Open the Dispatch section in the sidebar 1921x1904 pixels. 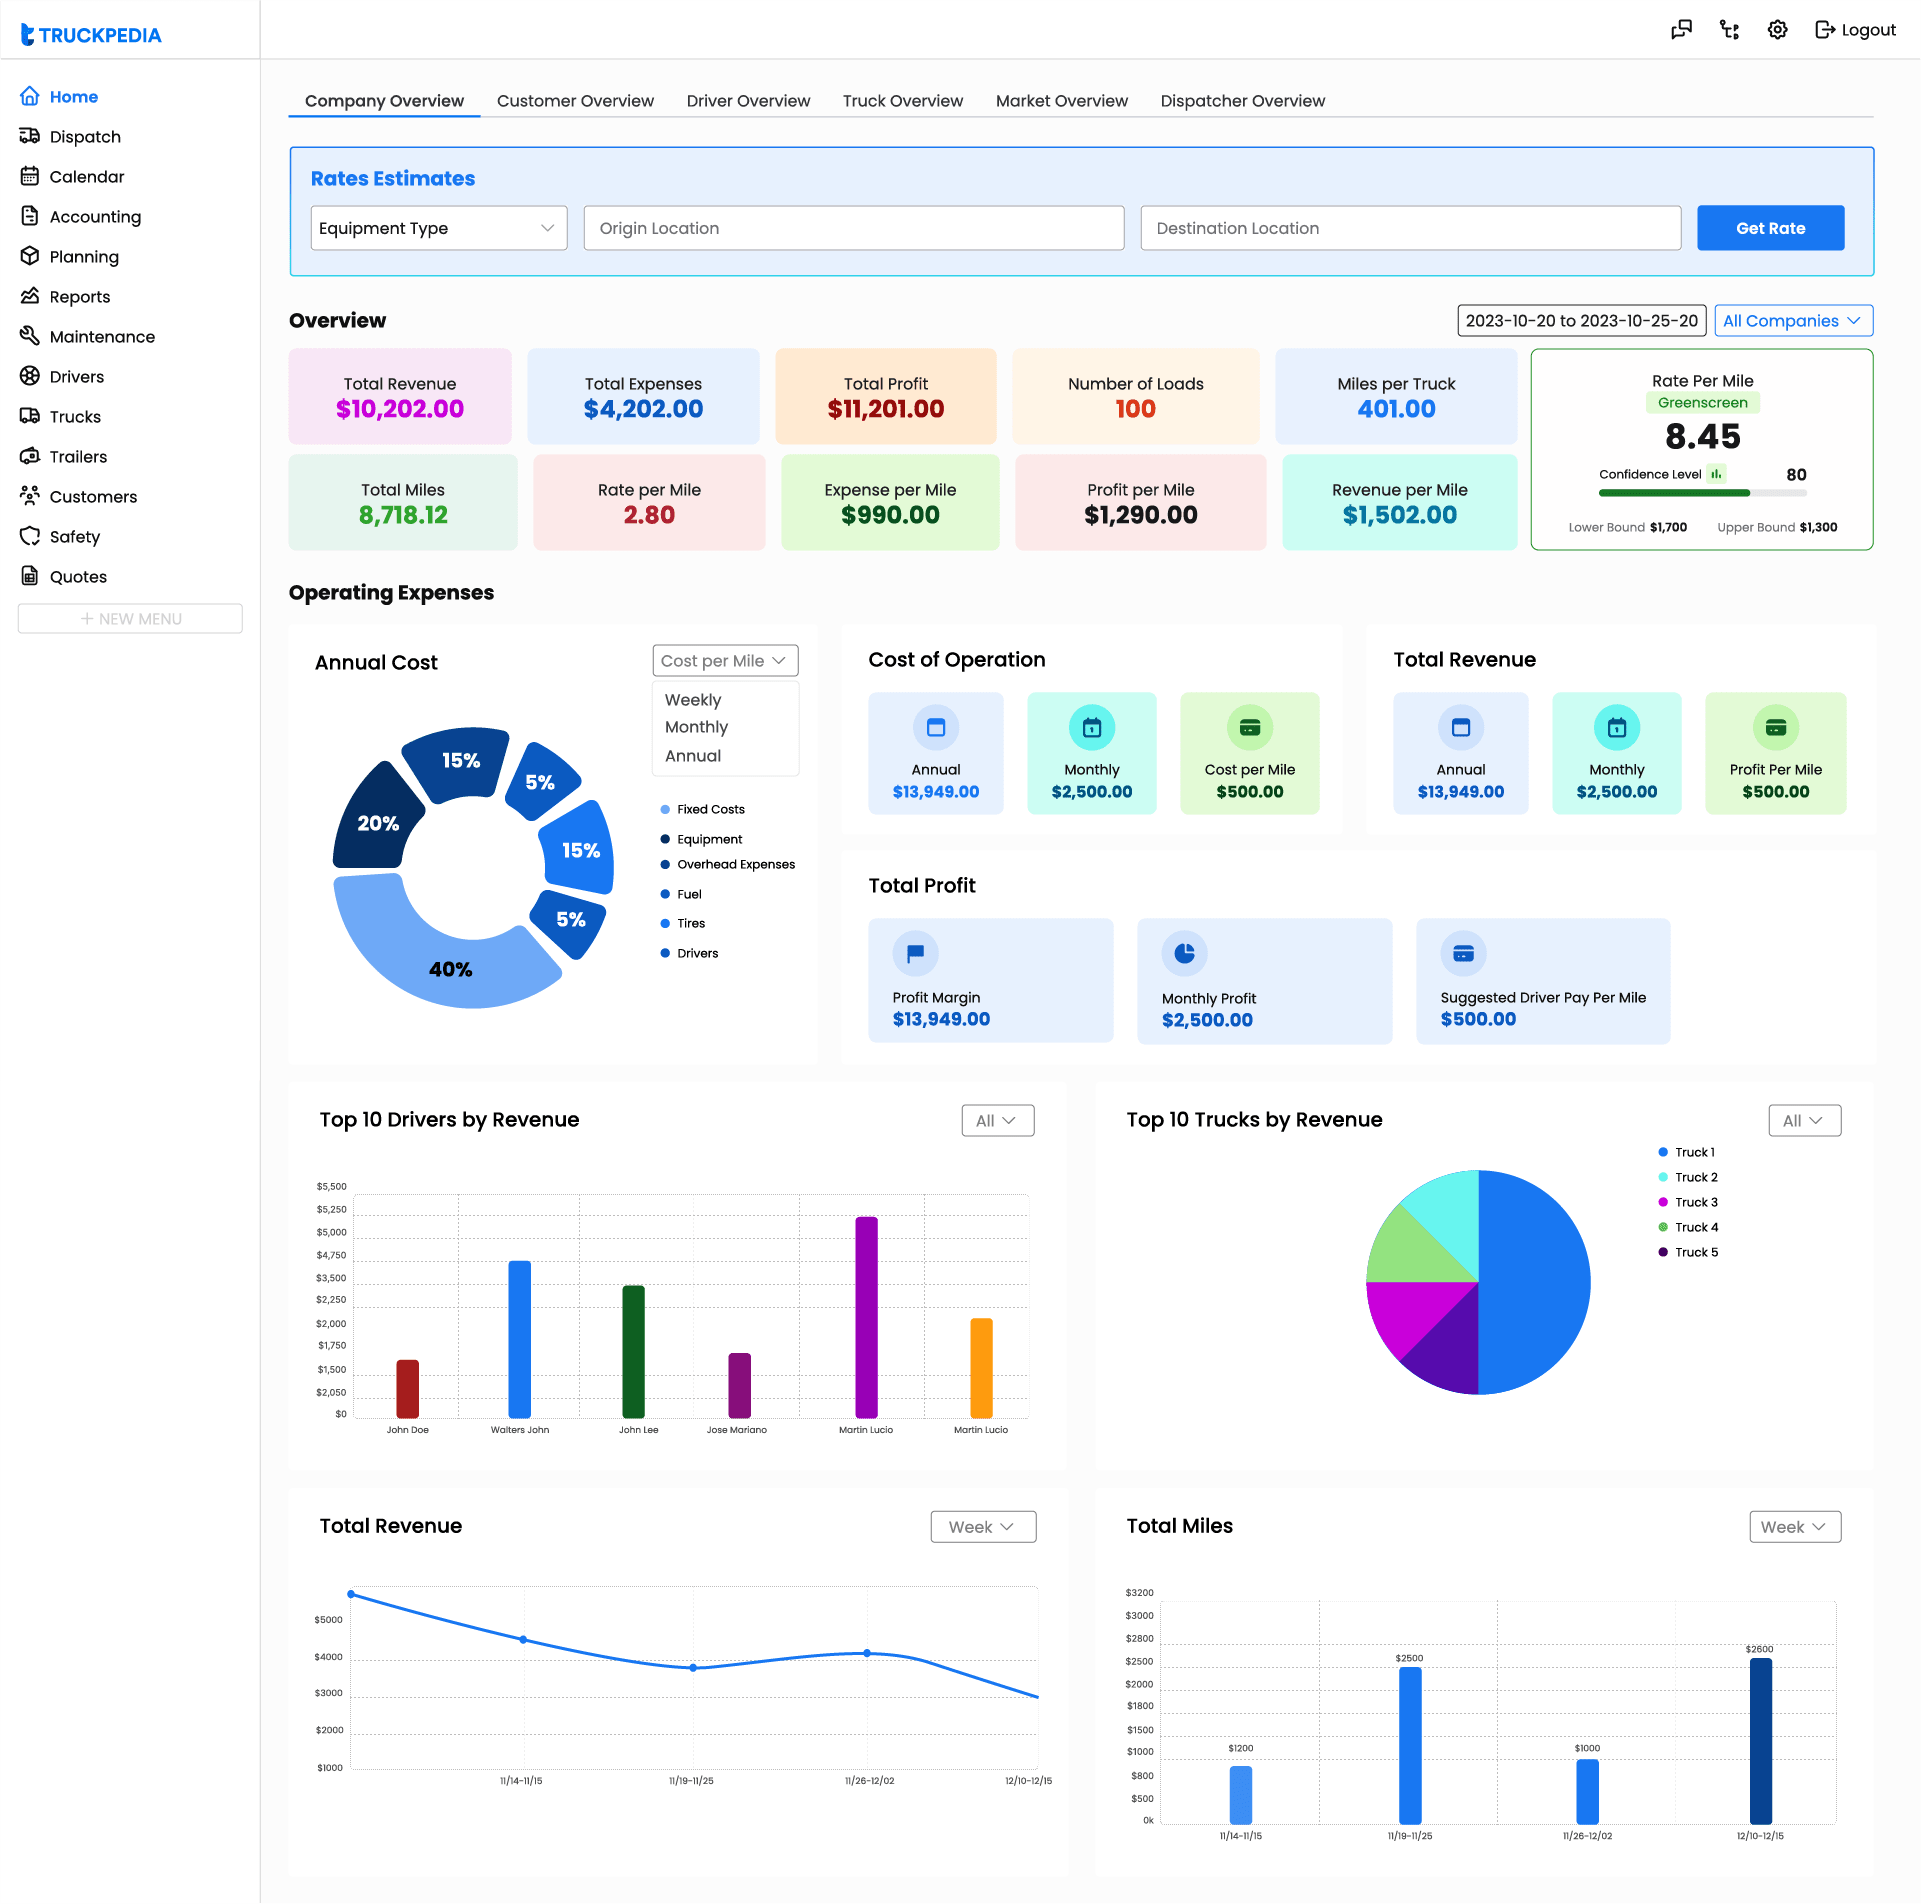coord(85,137)
